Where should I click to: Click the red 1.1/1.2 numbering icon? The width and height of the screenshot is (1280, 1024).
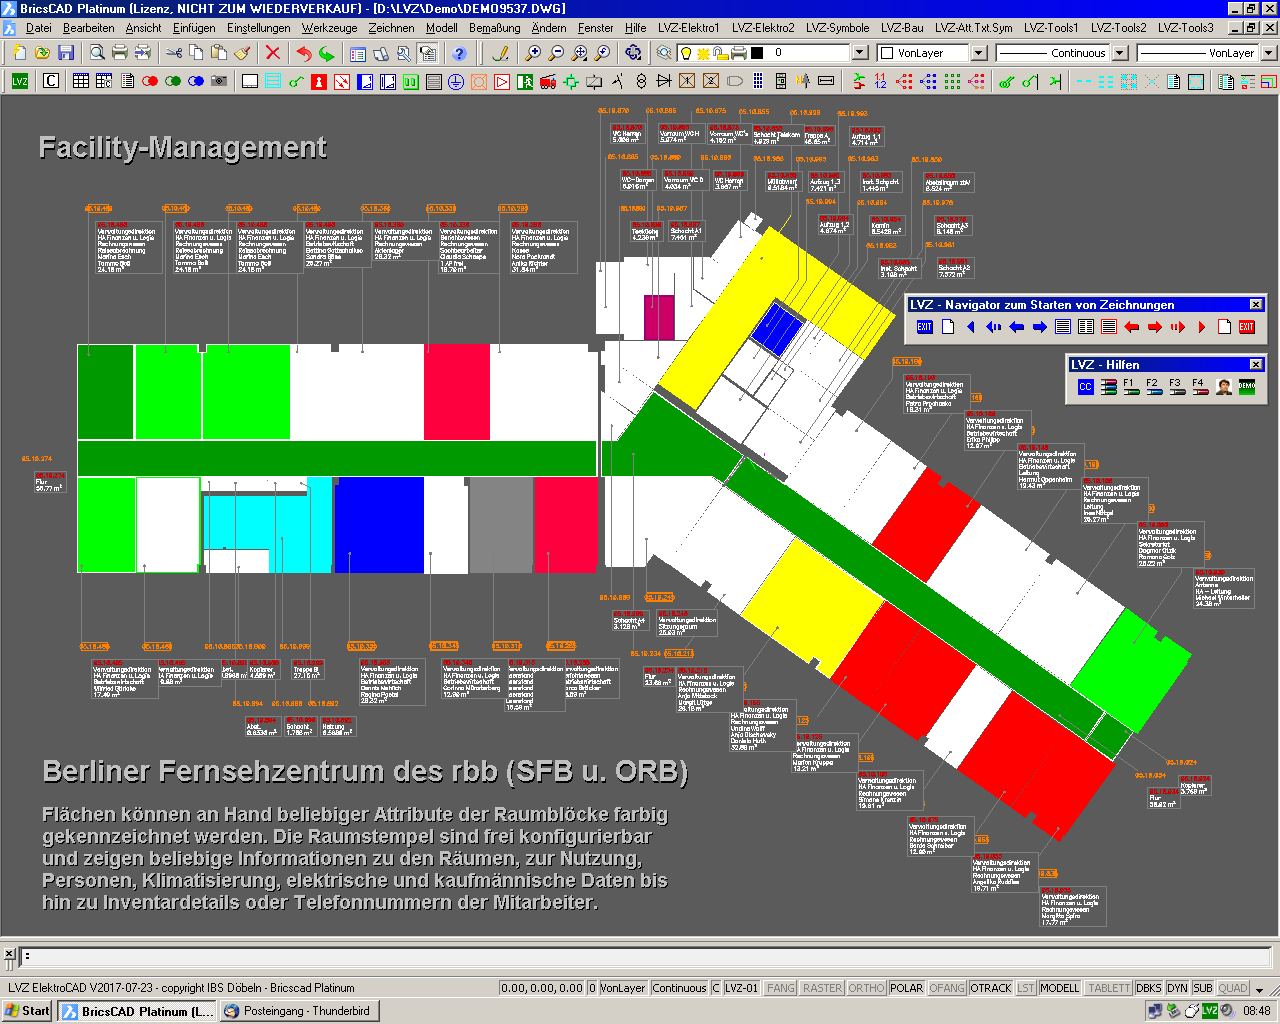coord(880,81)
